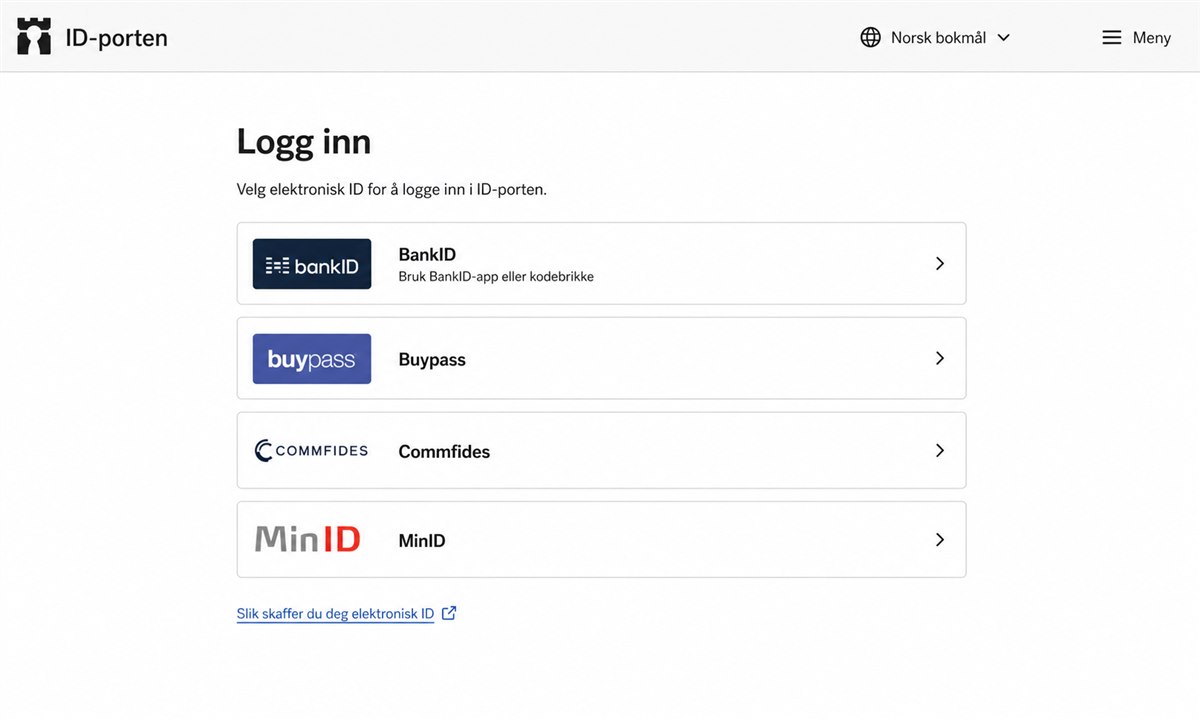
Task: Click the ID-porten castle logo icon
Action: point(34,37)
